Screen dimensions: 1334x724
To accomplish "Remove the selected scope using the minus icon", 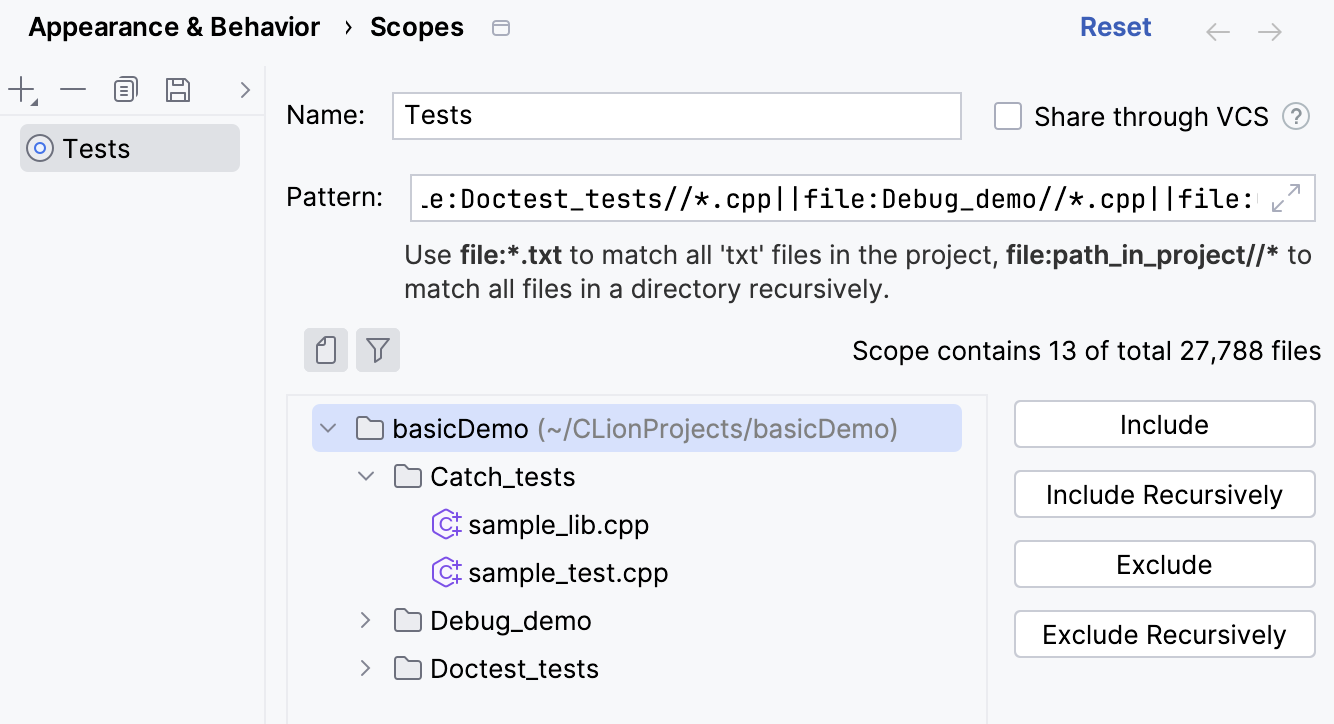I will tap(73, 89).
